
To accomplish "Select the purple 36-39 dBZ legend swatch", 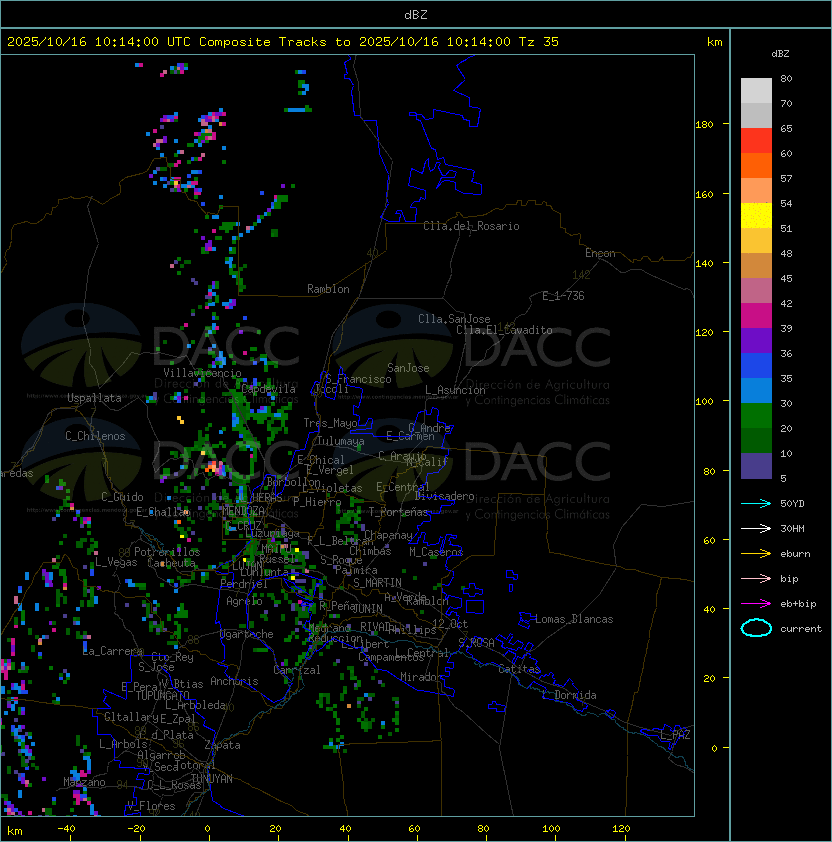I will 756,340.
